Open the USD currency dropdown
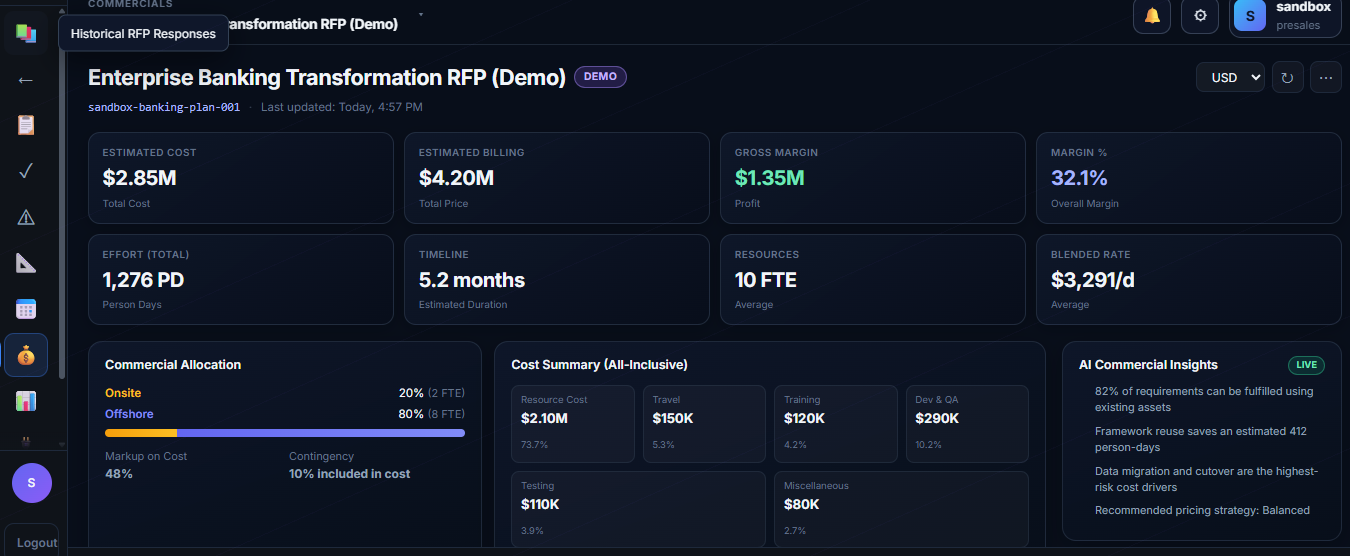Screen dimensions: 1350x556 click(x=1230, y=77)
